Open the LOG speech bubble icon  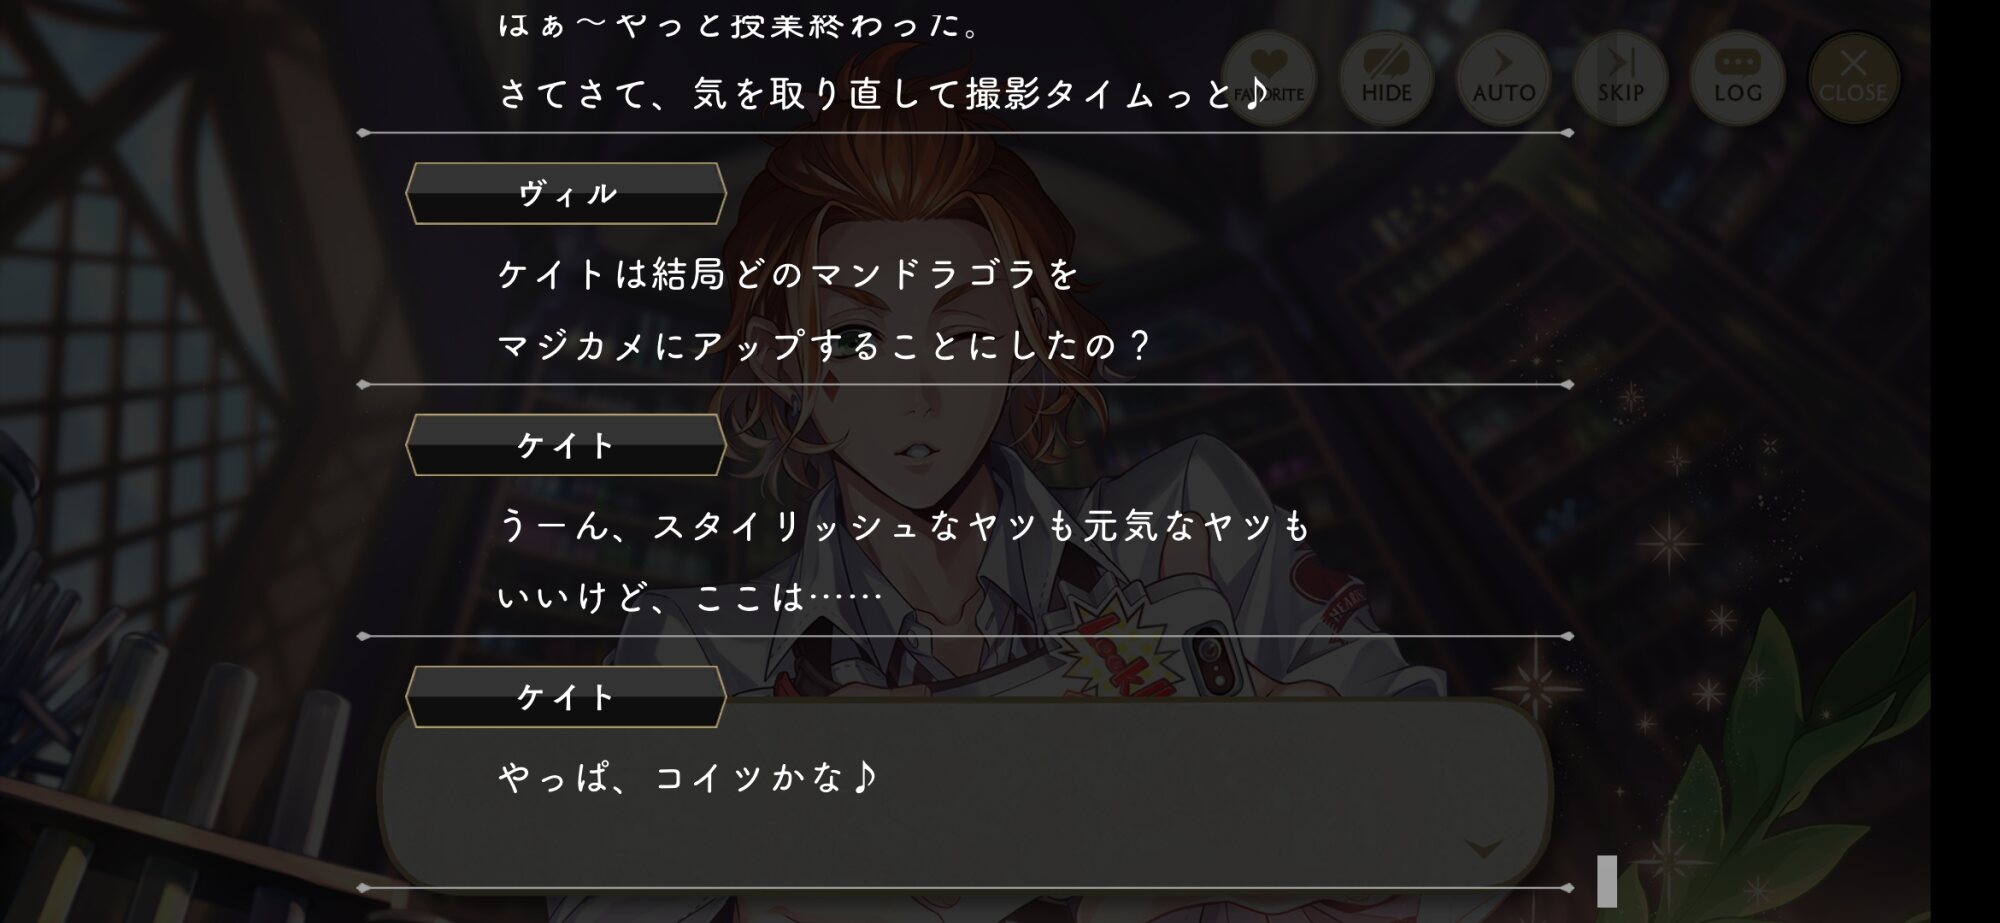[x=1738, y=78]
